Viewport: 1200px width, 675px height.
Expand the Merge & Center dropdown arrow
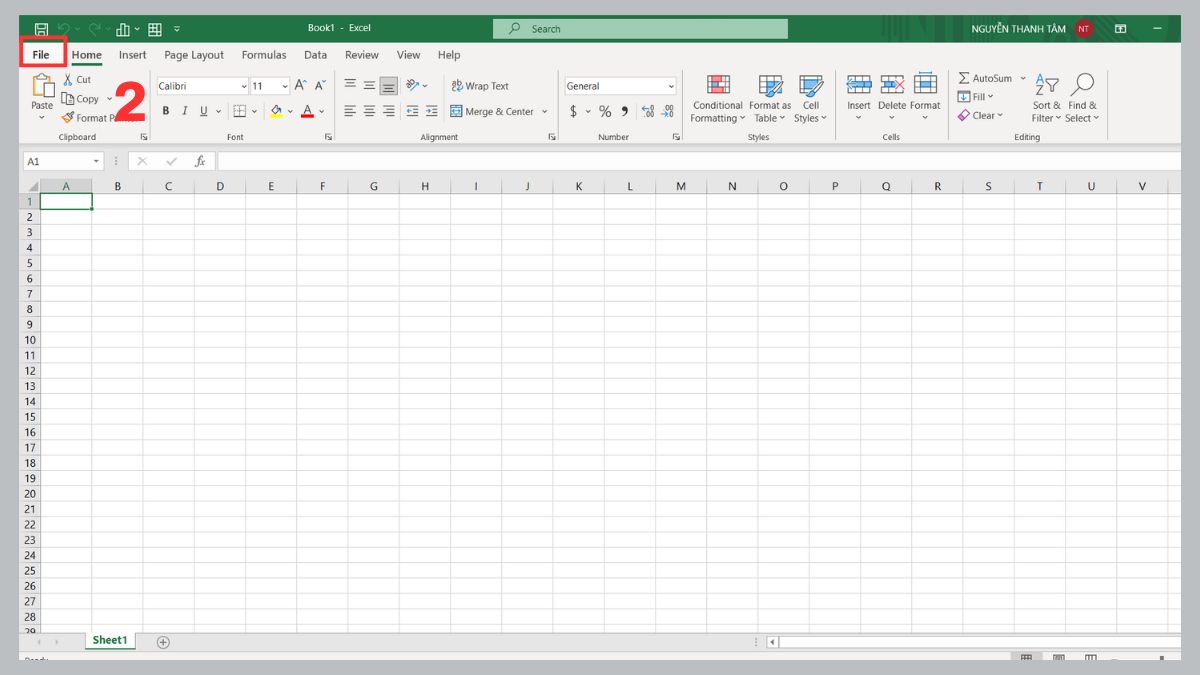coord(545,112)
